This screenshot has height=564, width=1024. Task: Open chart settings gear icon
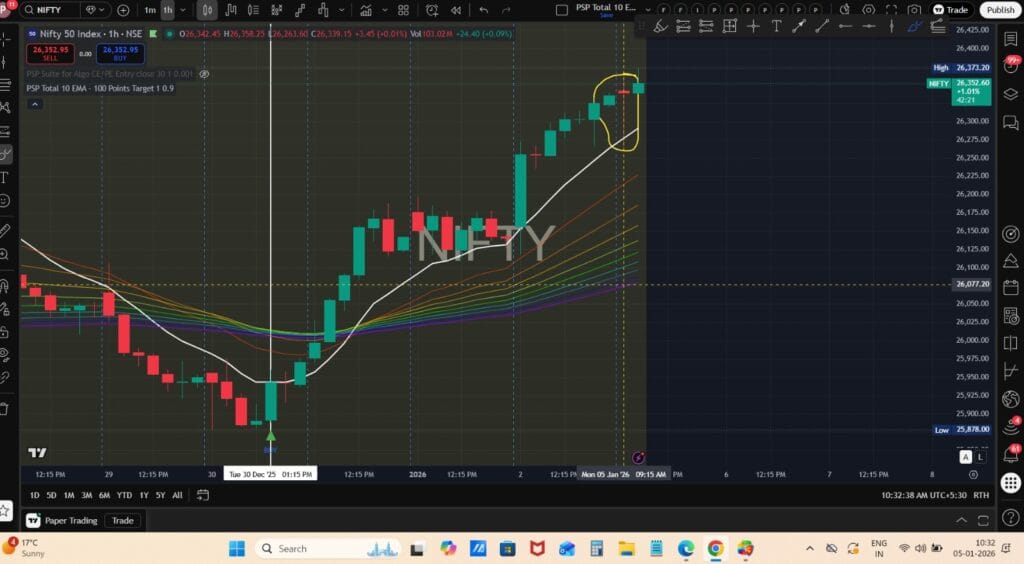(868, 10)
